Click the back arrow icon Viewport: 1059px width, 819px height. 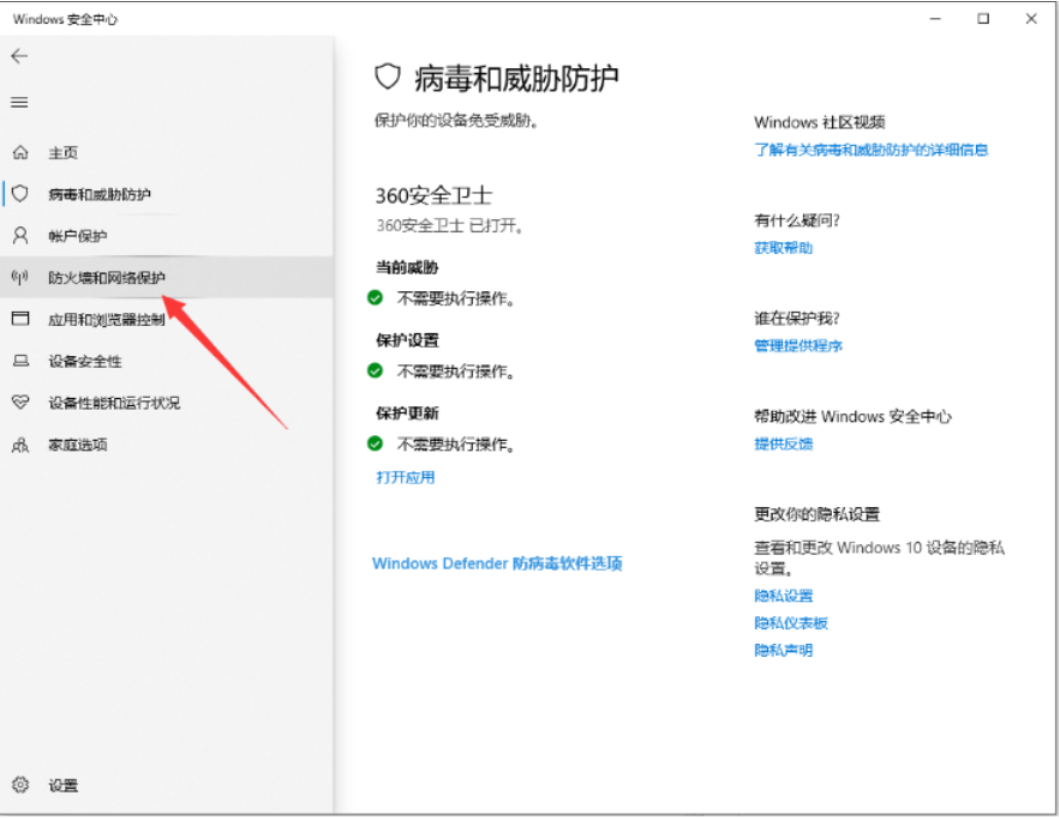pos(19,57)
